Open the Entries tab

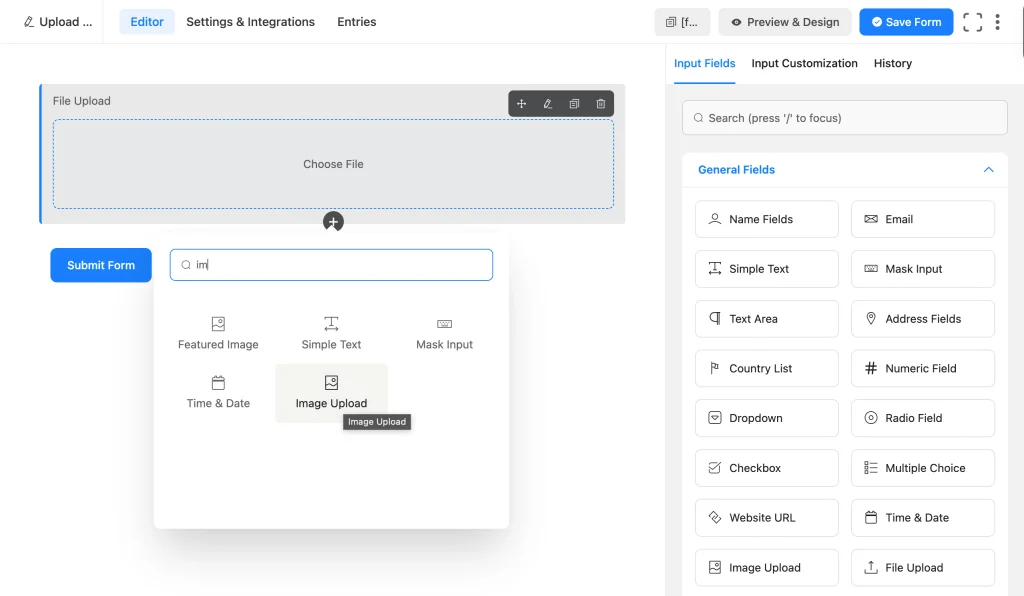tap(357, 22)
